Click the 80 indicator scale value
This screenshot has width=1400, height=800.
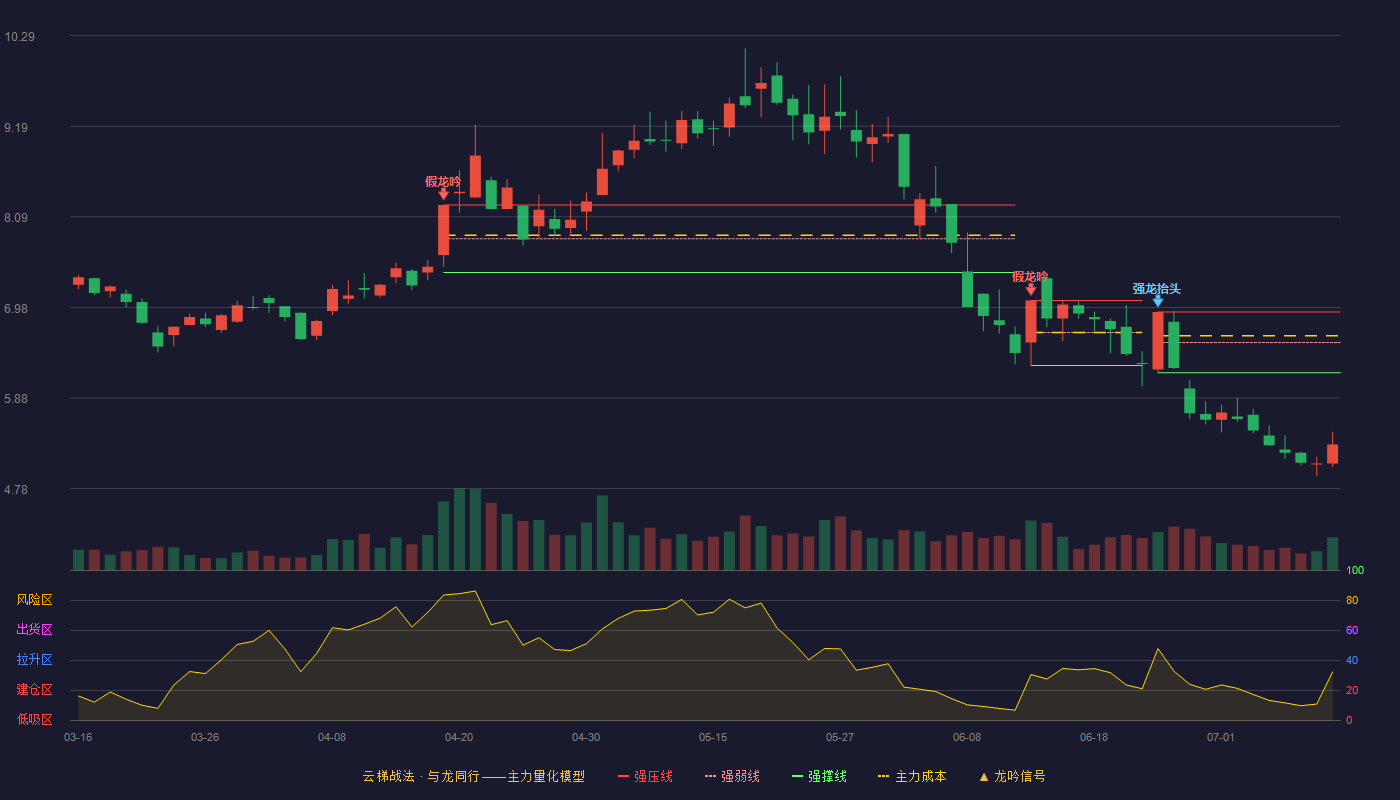pos(1352,600)
